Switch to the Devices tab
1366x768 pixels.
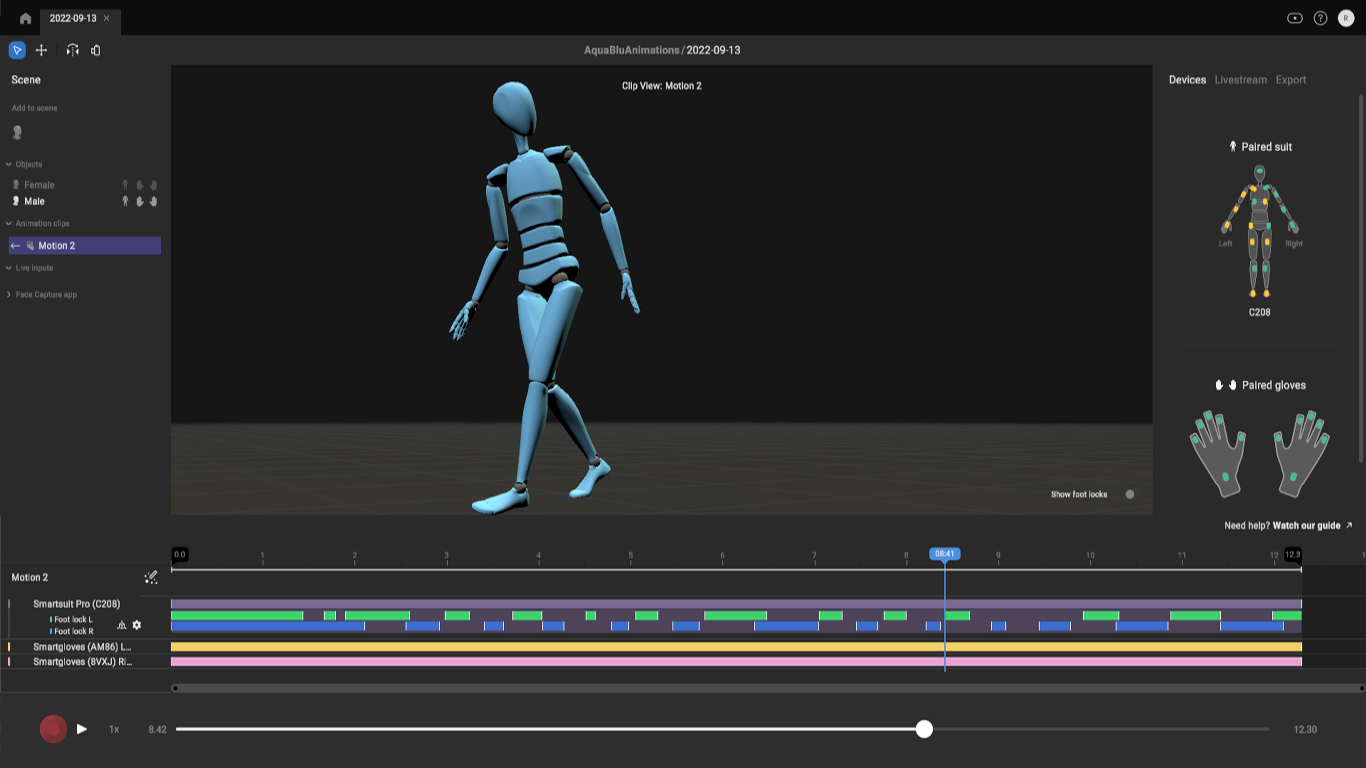(1187, 80)
